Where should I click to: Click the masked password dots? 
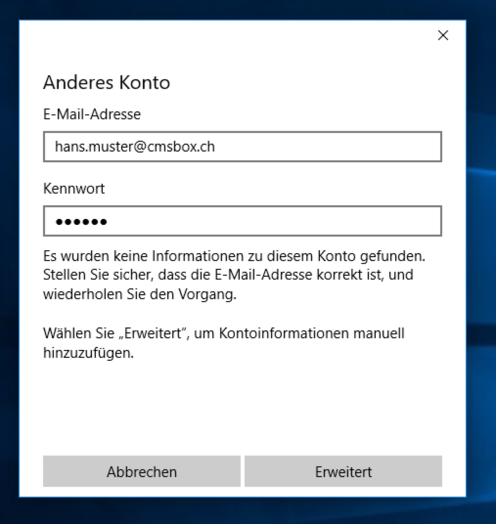pos(81,222)
